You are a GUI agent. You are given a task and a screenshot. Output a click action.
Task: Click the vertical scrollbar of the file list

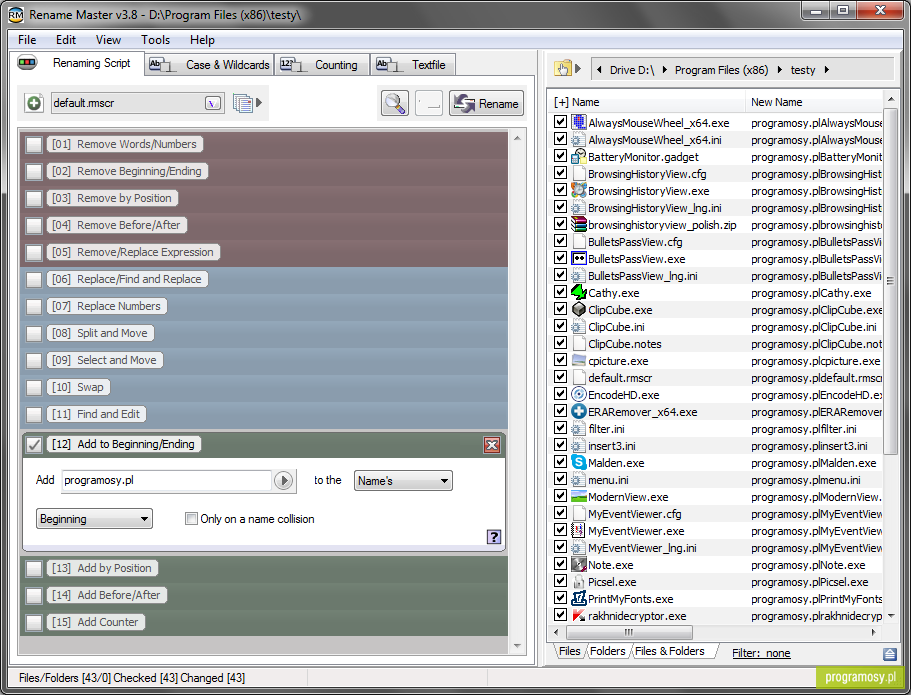point(890,281)
